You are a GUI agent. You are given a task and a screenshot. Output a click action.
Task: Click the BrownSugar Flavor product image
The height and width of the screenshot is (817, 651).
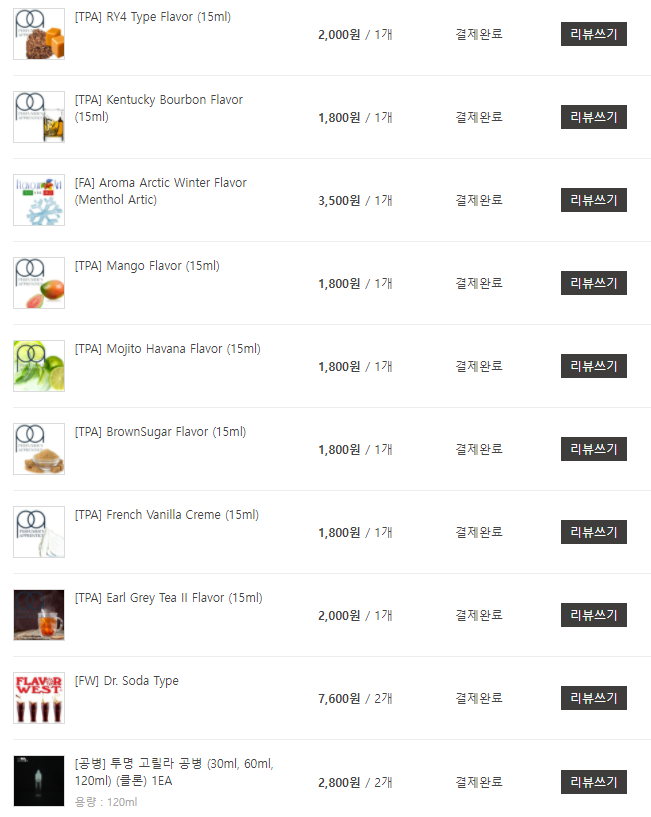point(39,449)
